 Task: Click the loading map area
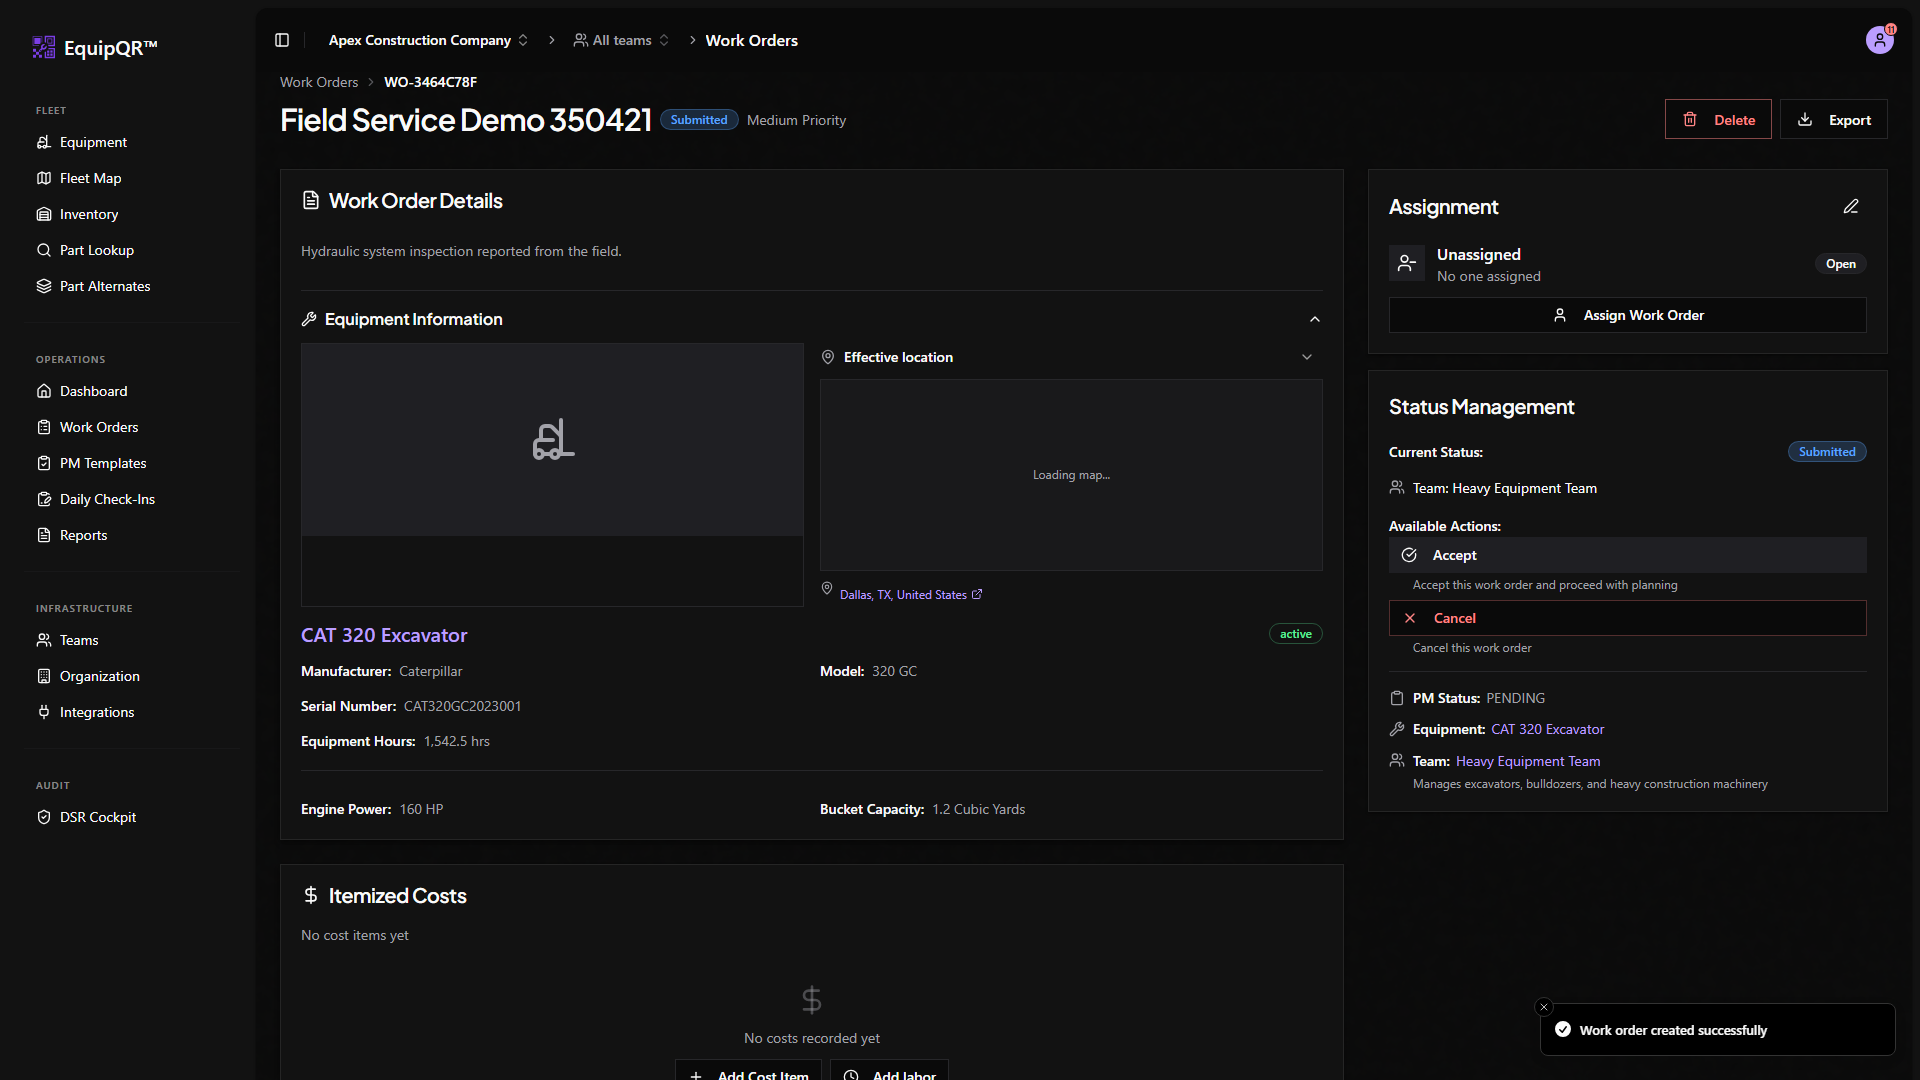coord(1071,475)
